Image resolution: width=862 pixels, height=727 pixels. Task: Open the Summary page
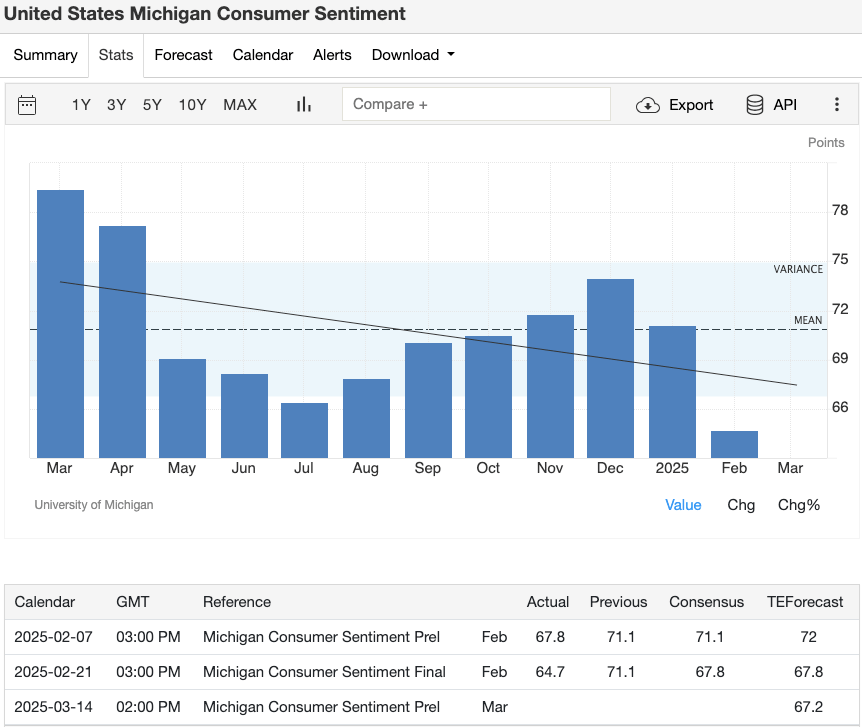point(45,55)
